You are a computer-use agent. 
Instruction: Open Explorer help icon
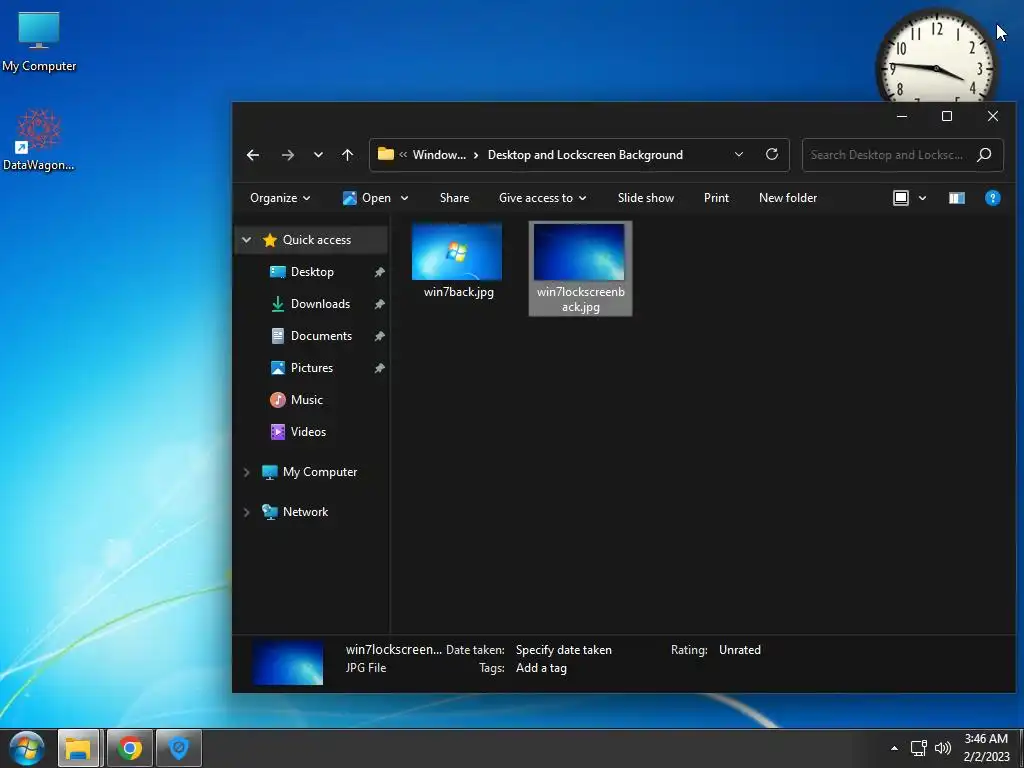coord(993,198)
